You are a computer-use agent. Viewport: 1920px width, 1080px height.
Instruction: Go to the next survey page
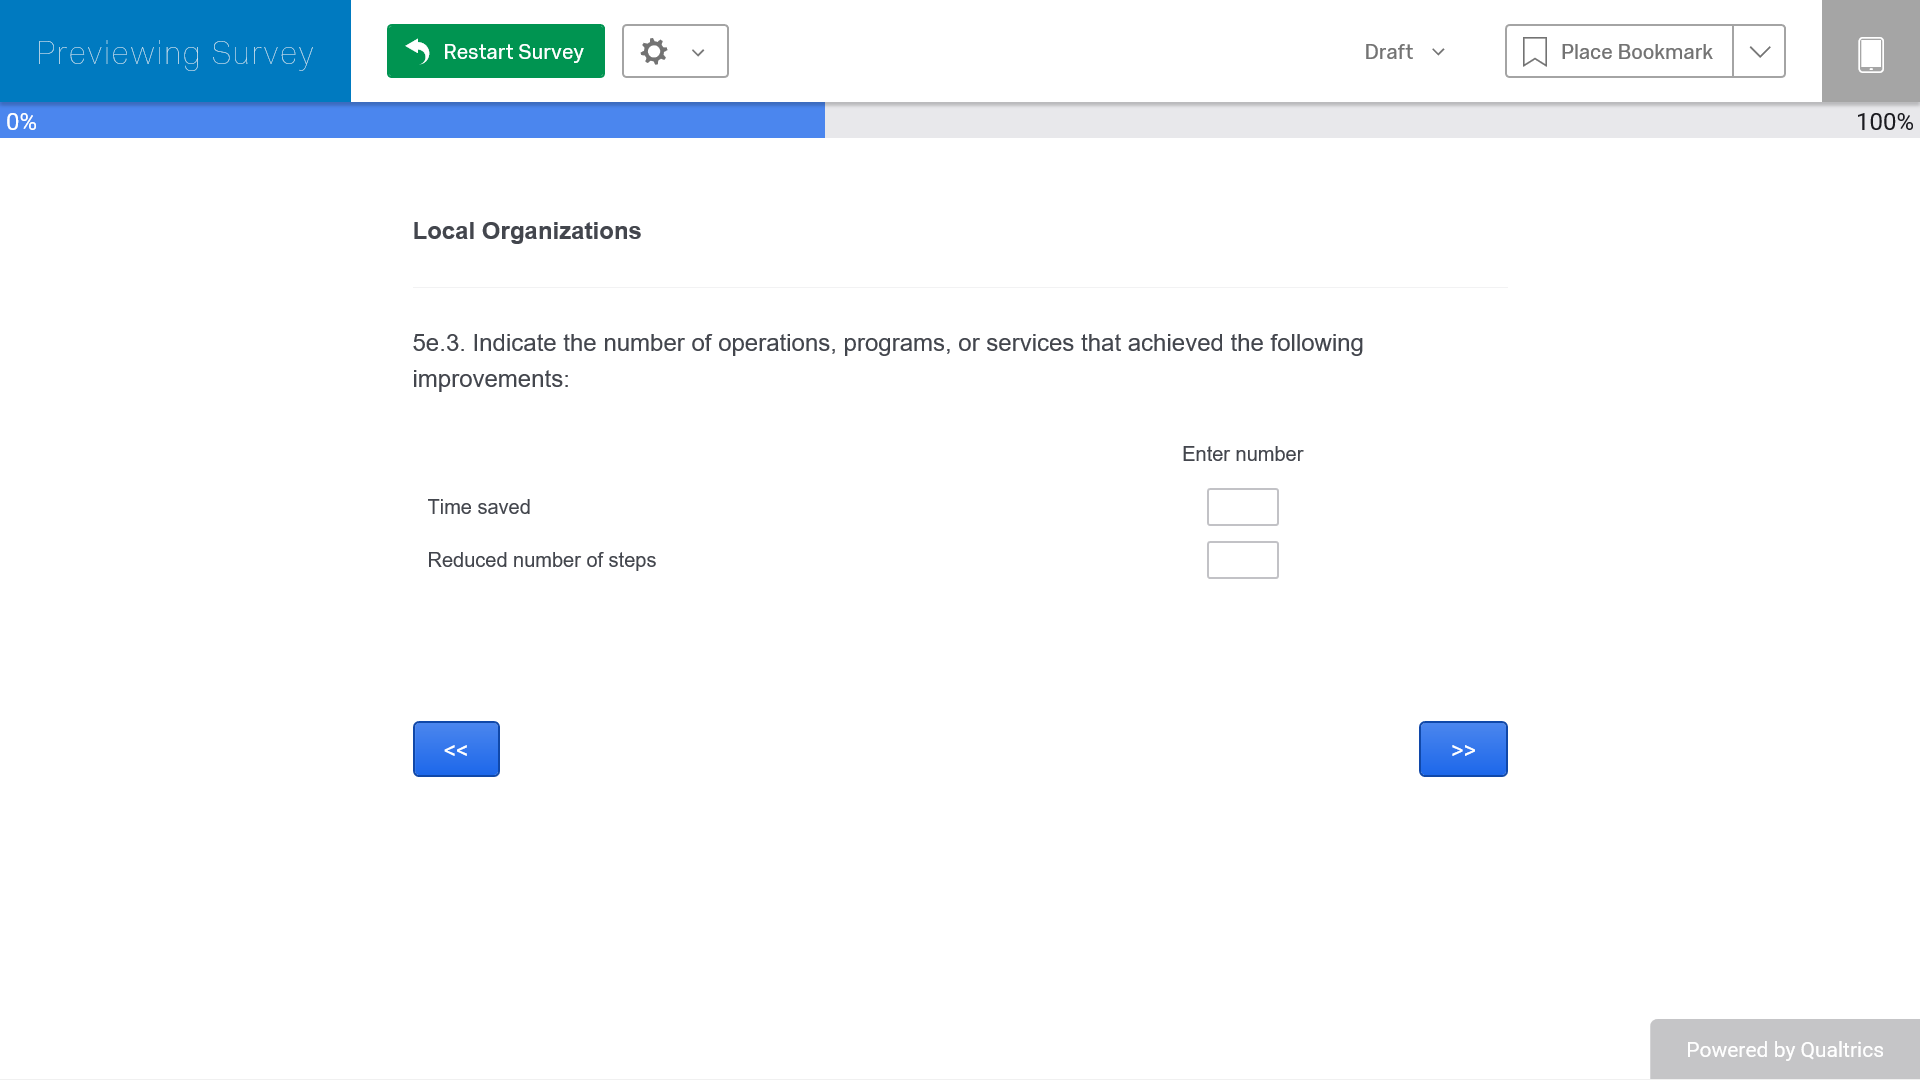[x=1462, y=749]
